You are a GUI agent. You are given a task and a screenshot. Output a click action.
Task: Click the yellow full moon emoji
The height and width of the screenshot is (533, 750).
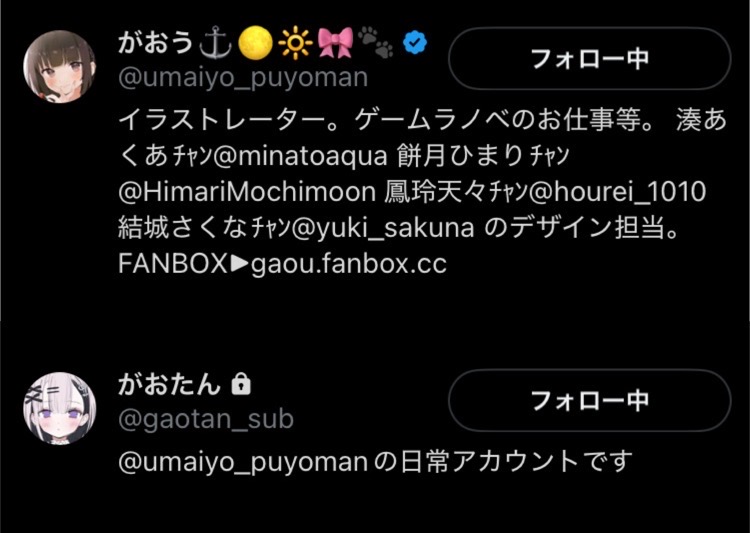tap(255, 43)
